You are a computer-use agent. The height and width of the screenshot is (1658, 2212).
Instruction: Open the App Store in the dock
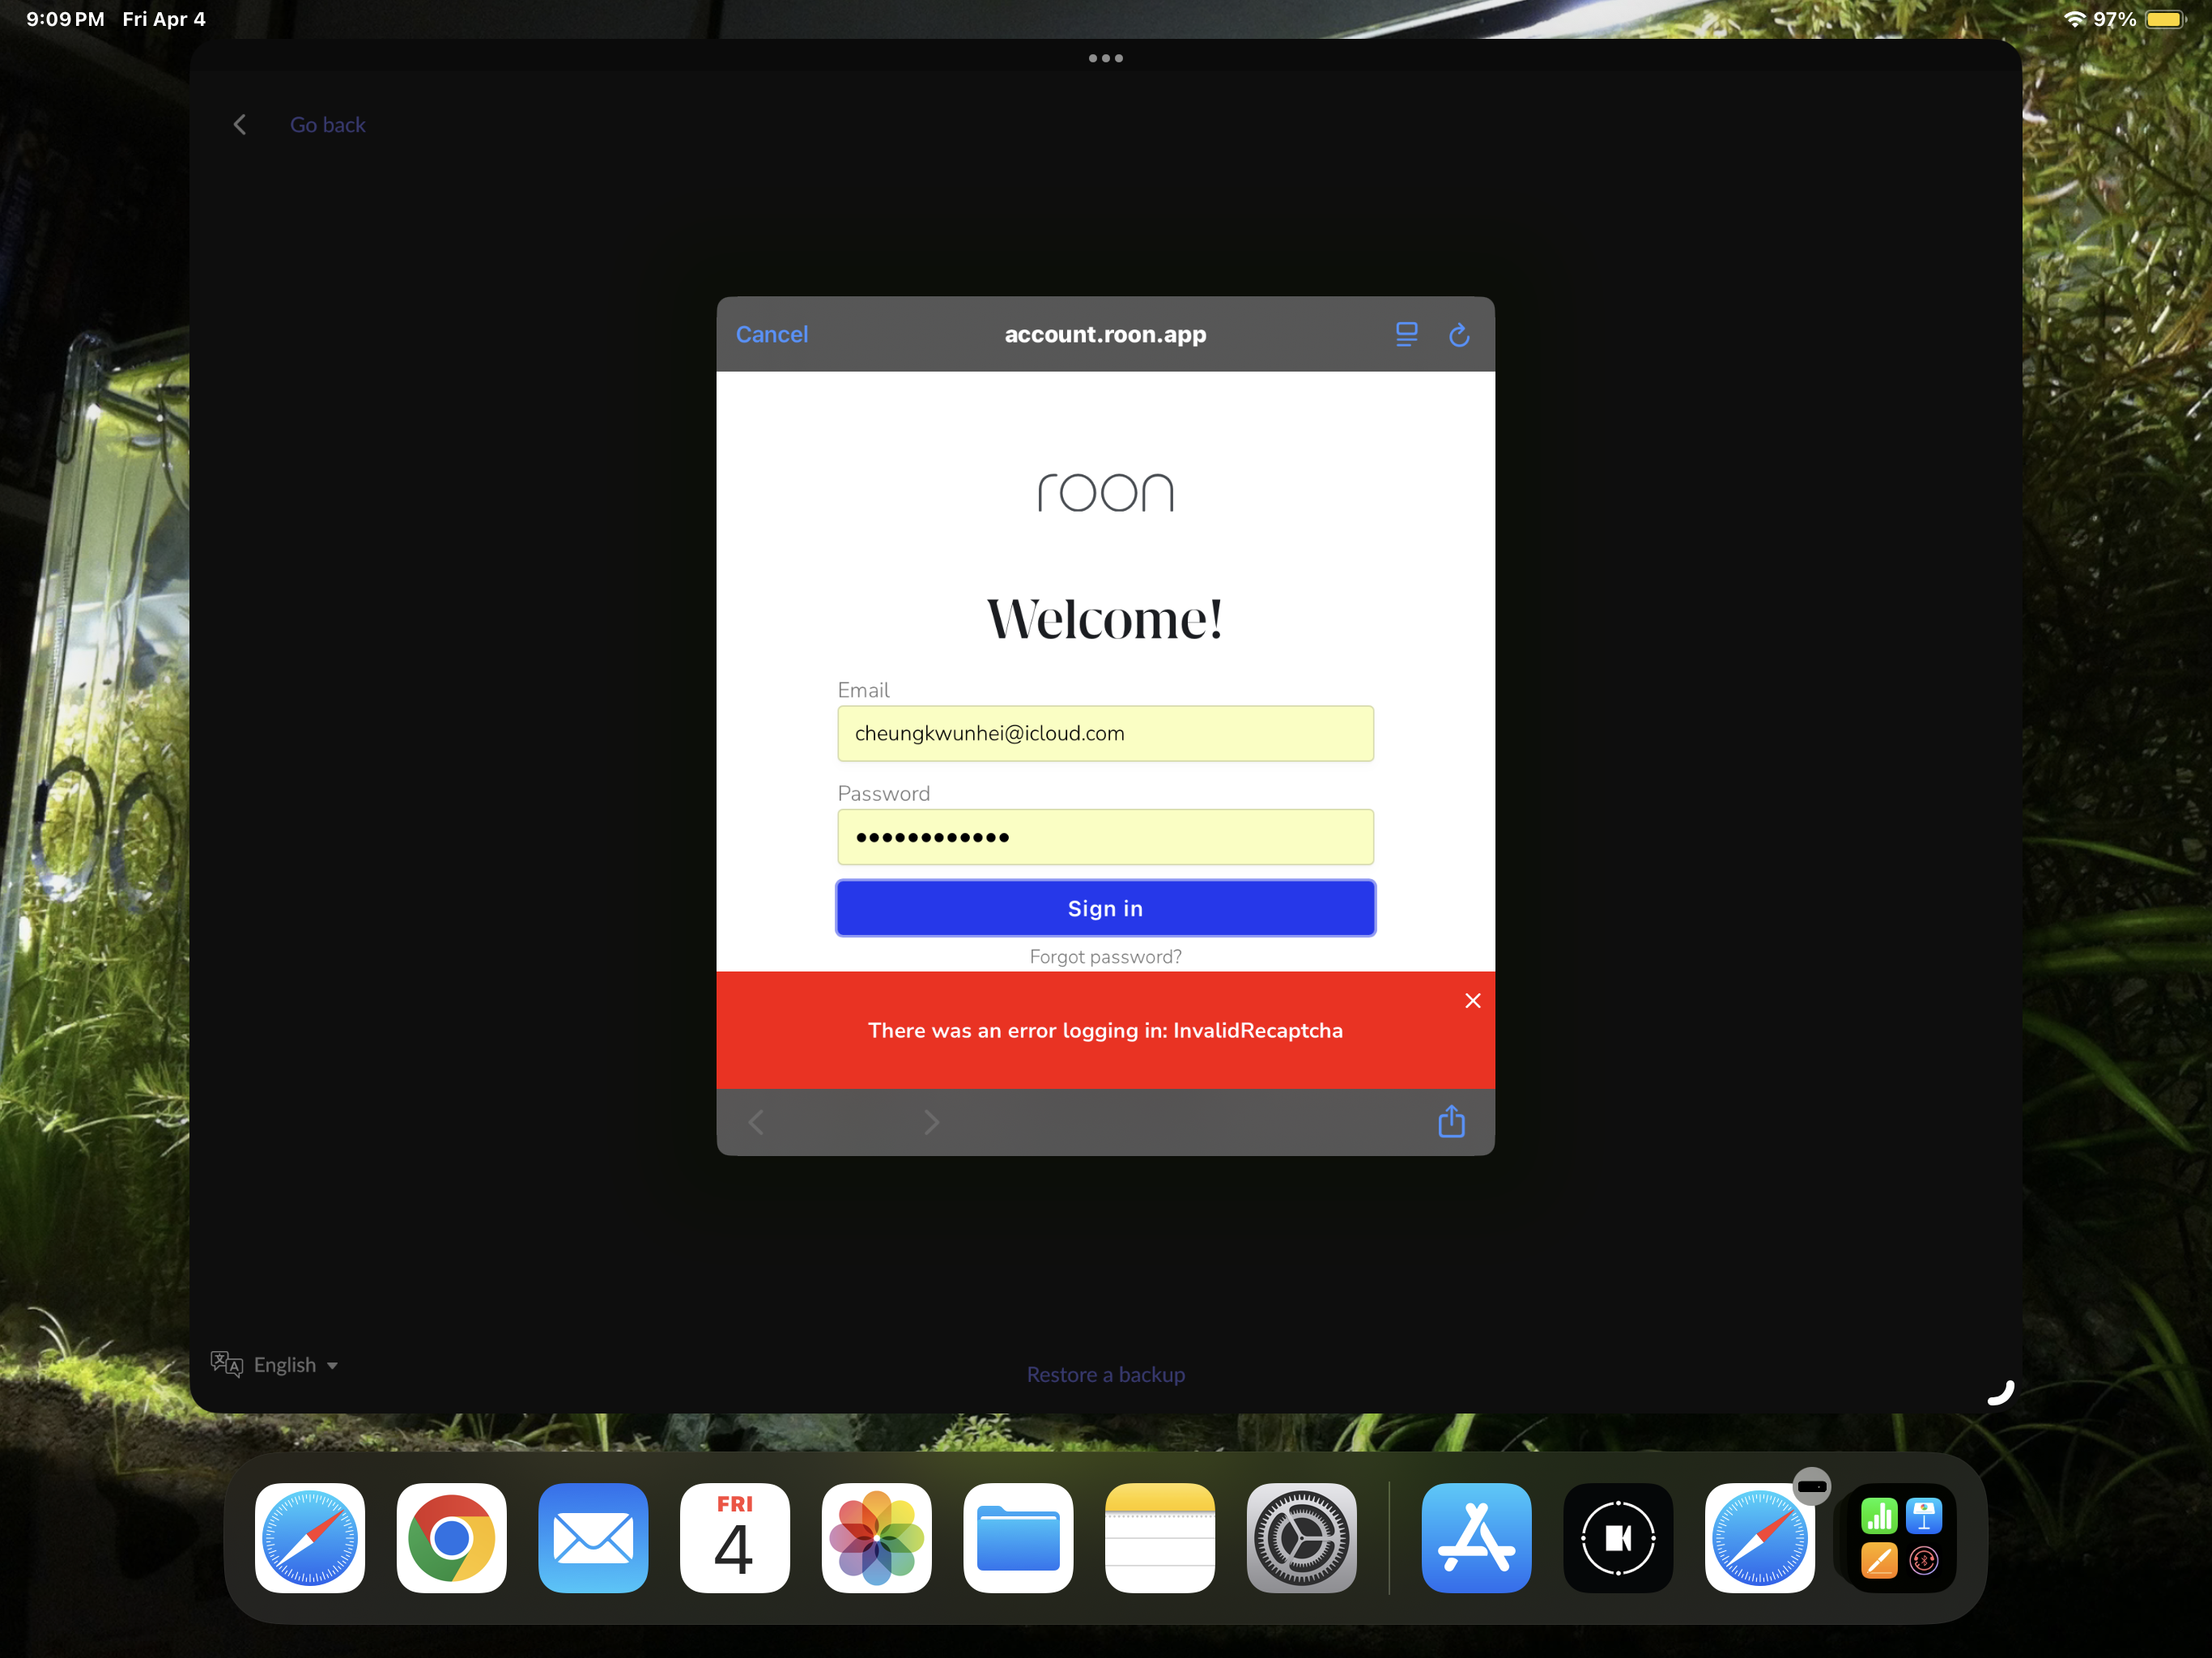(x=1476, y=1538)
